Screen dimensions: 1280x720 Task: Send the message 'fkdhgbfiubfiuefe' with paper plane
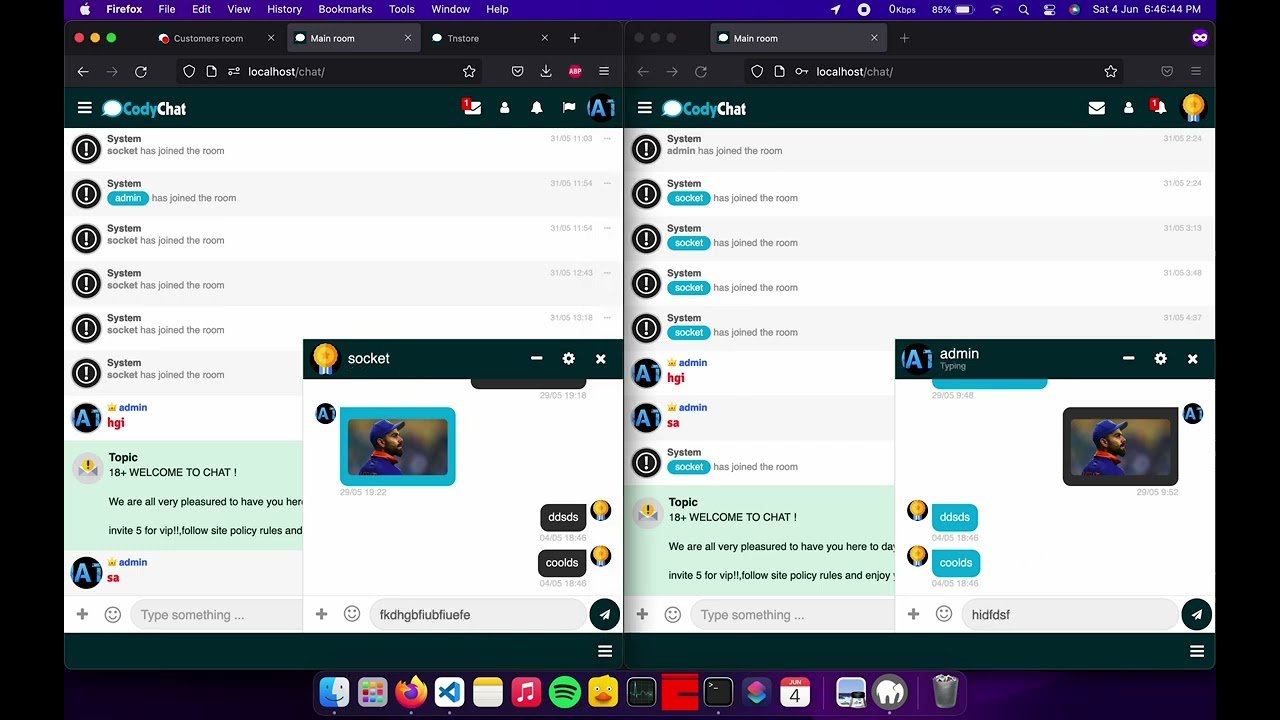(605, 614)
